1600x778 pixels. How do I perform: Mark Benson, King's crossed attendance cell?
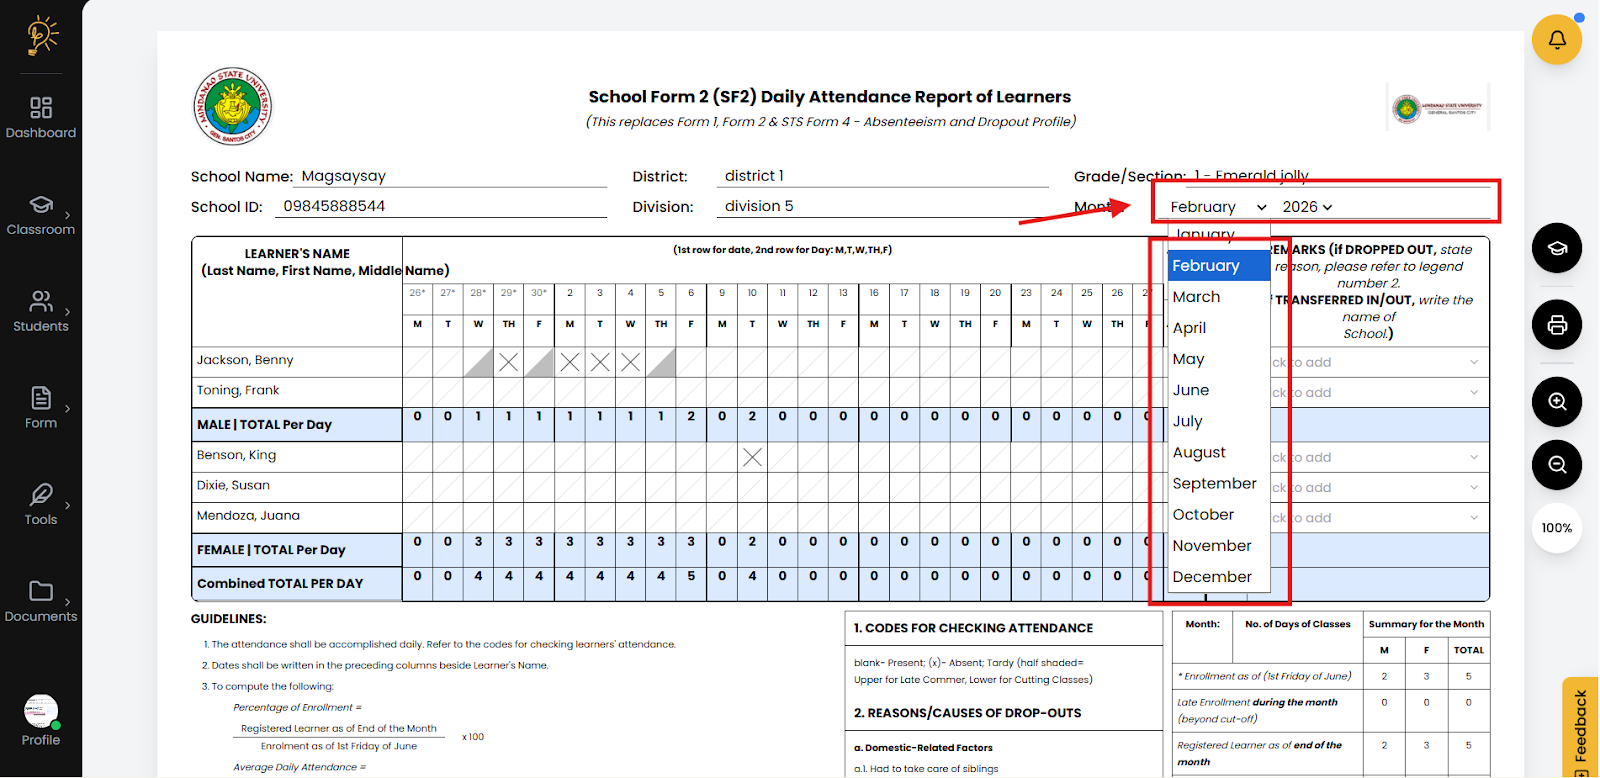(752, 457)
